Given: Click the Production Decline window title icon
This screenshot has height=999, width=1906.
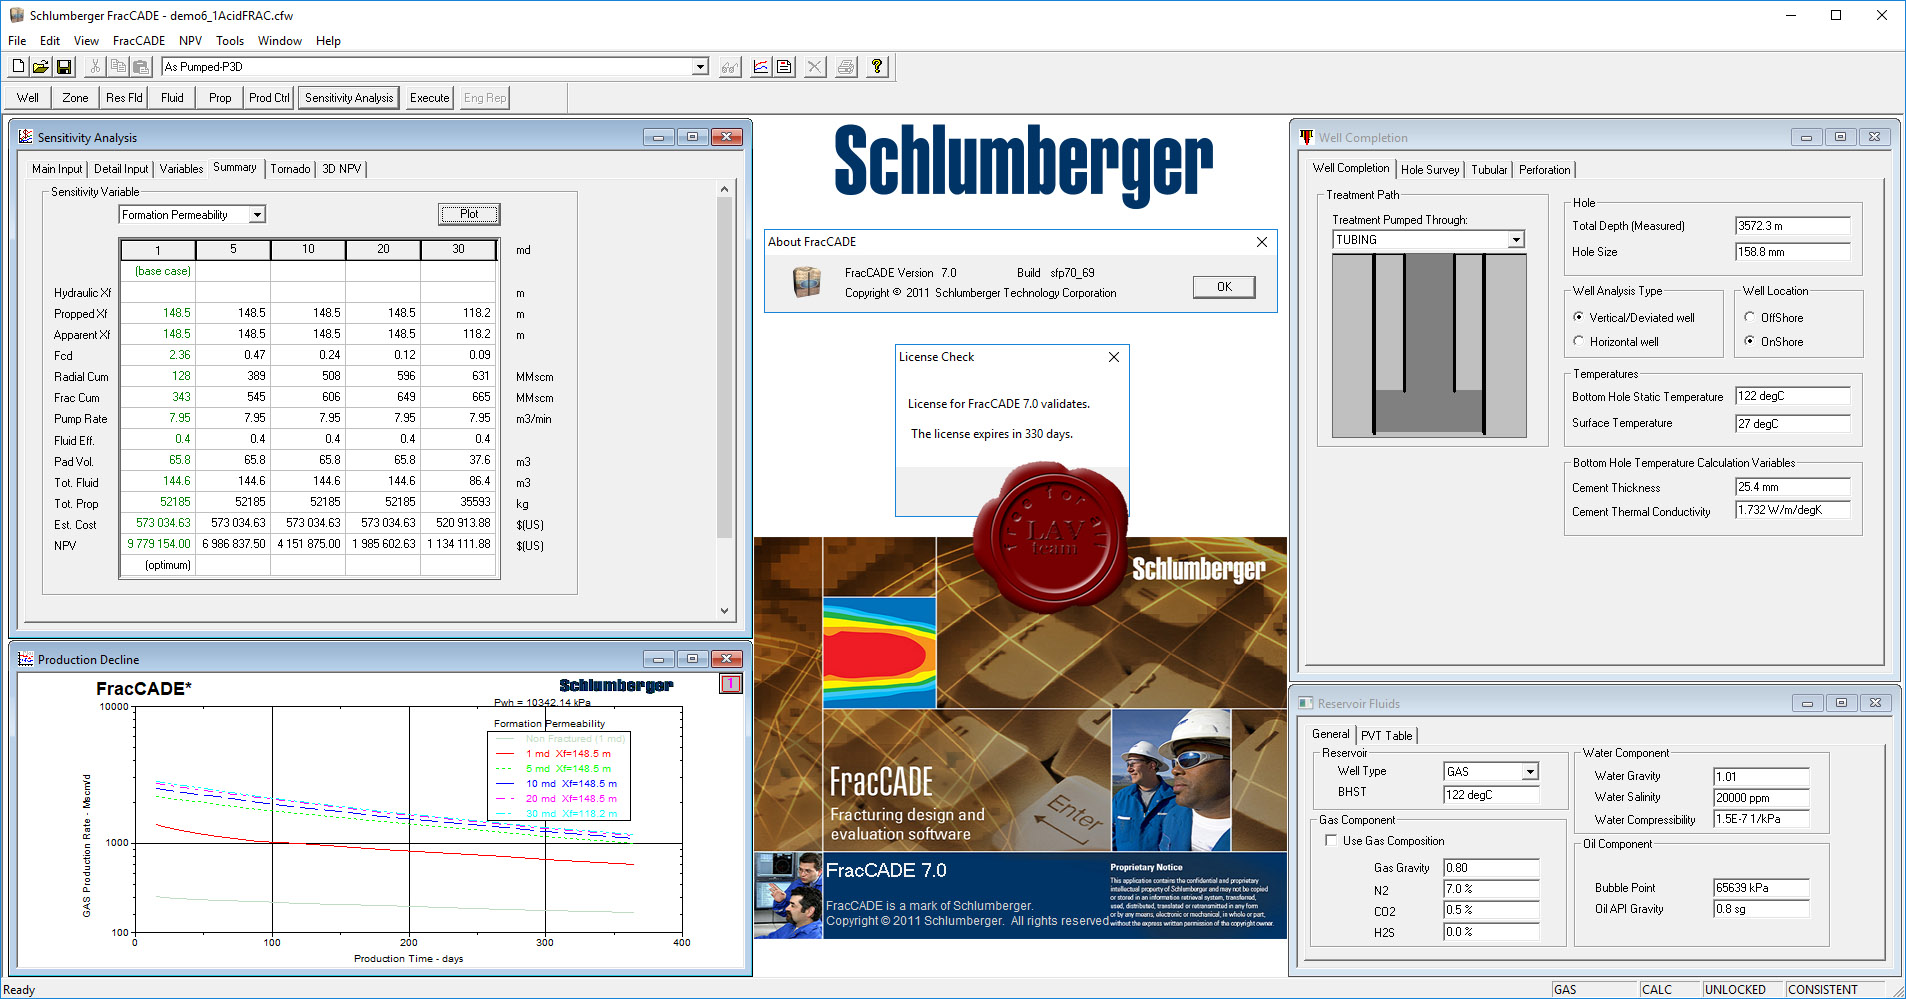Looking at the screenshot, I should [x=25, y=659].
